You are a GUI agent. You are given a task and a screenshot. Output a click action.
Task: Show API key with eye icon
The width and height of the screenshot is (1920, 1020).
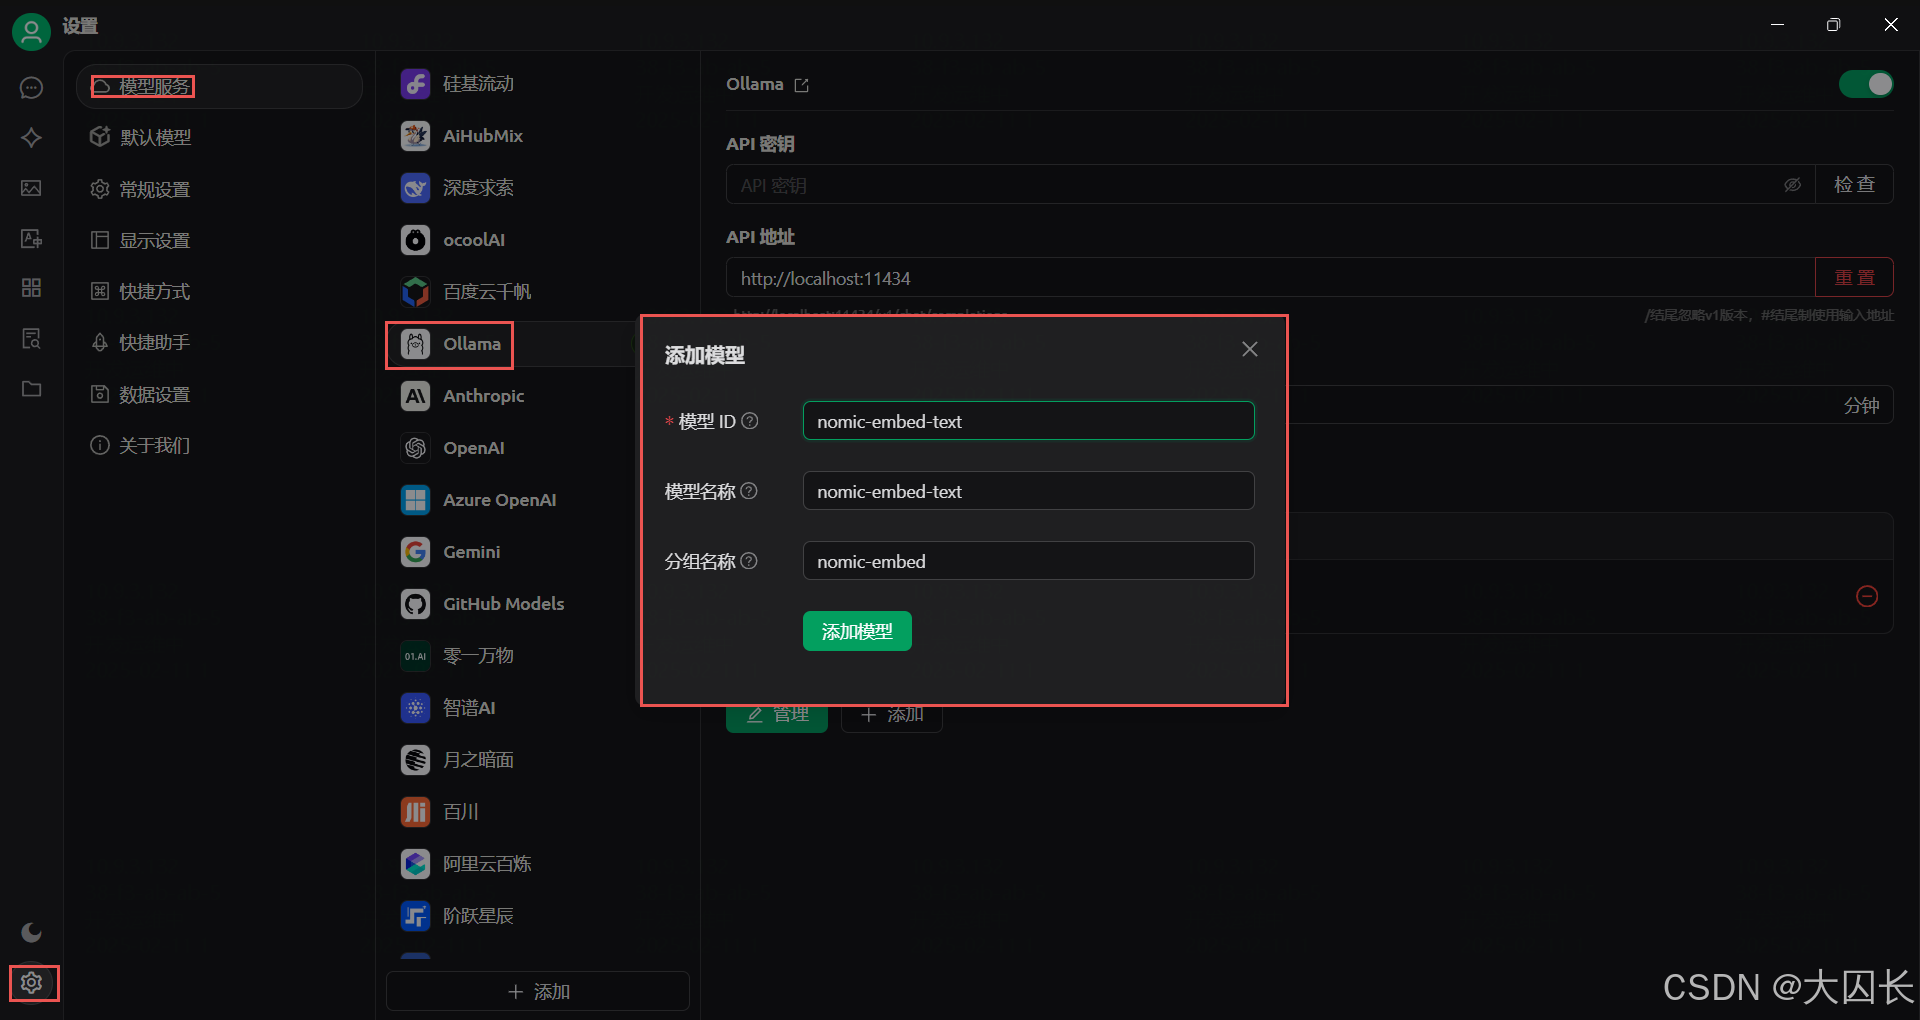click(x=1792, y=185)
